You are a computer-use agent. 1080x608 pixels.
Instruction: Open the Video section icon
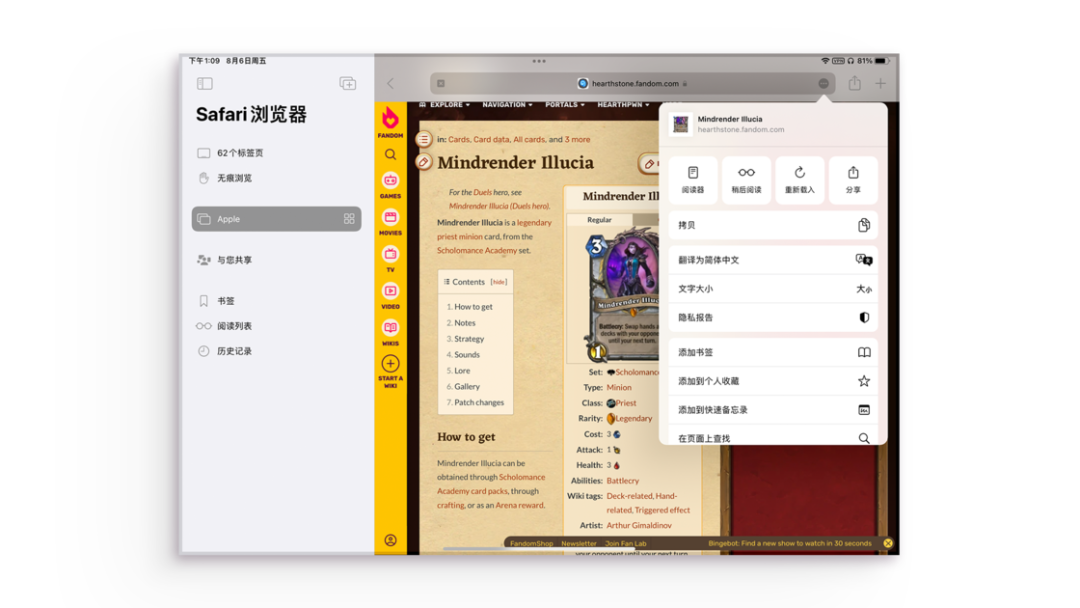point(391,291)
